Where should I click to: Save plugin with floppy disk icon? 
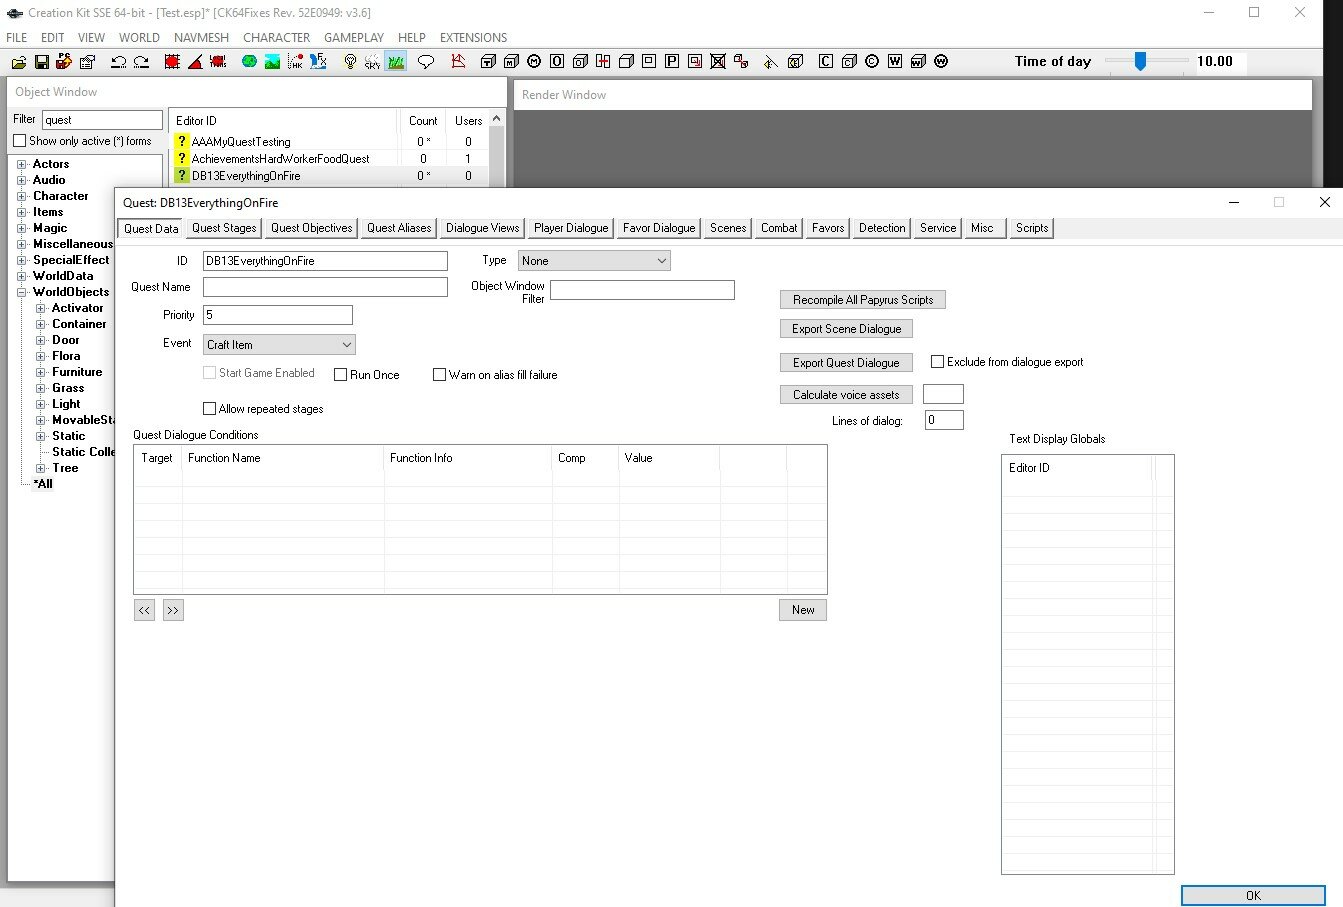pyautogui.click(x=42, y=62)
